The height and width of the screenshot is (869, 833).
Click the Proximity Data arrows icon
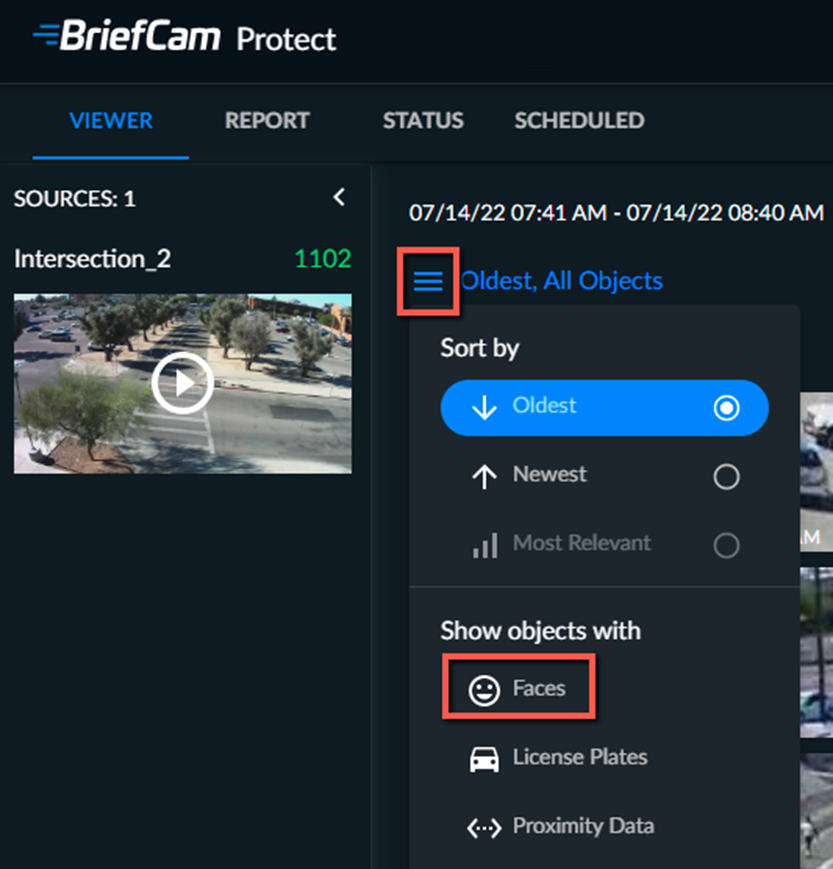pos(484,828)
